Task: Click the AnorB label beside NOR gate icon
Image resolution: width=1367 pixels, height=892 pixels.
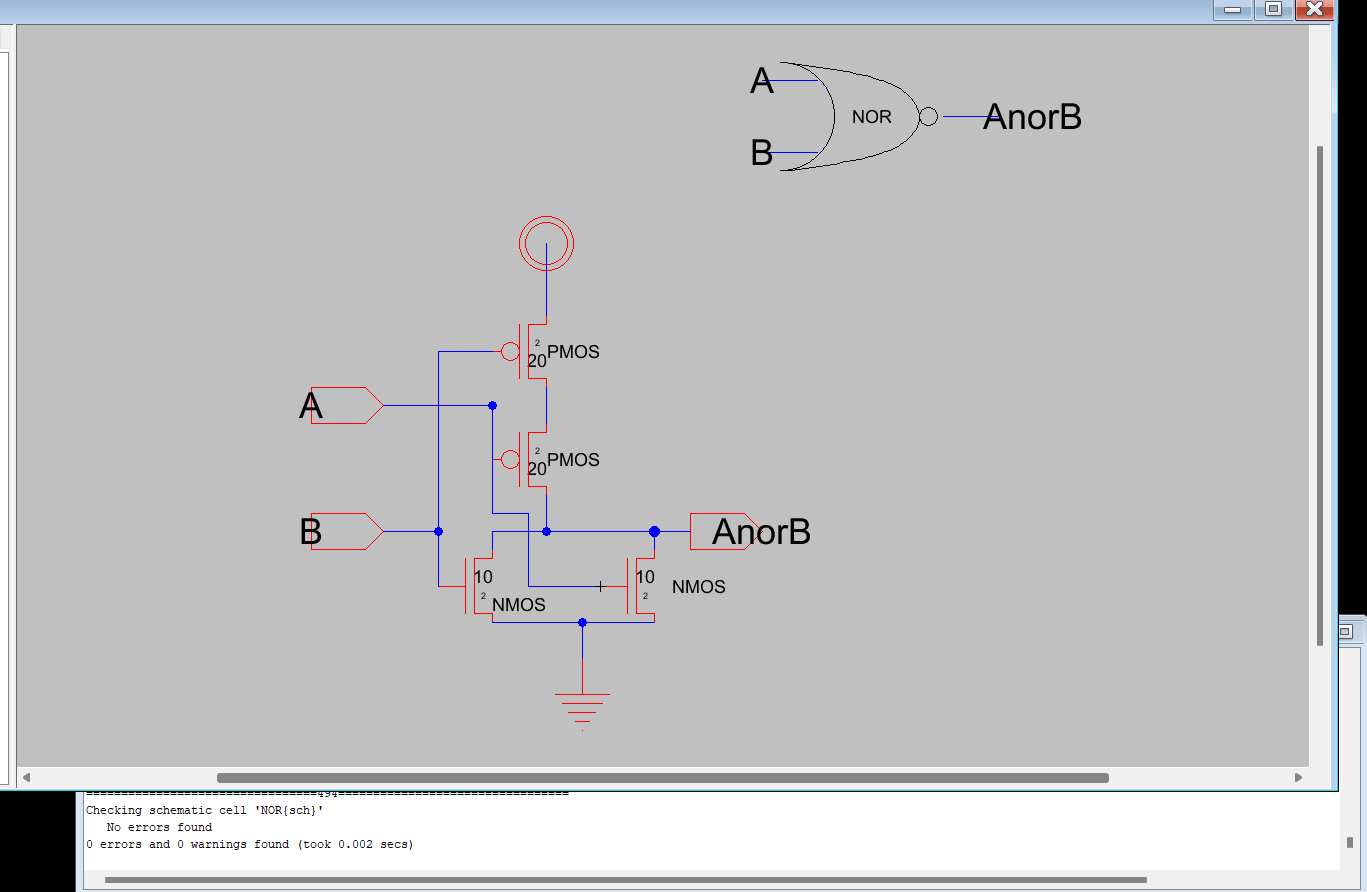Action: pyautogui.click(x=1032, y=117)
